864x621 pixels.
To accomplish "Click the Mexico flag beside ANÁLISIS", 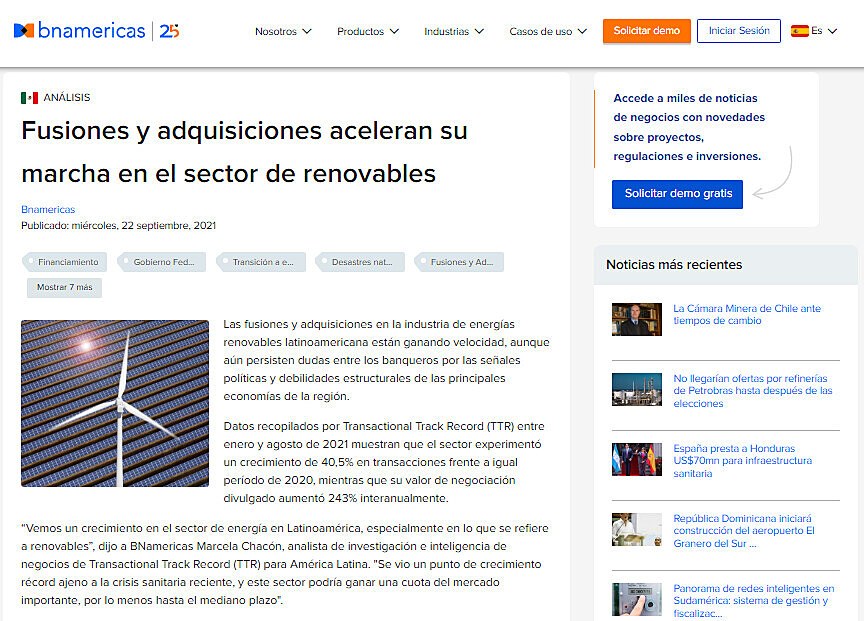I will click(29, 98).
